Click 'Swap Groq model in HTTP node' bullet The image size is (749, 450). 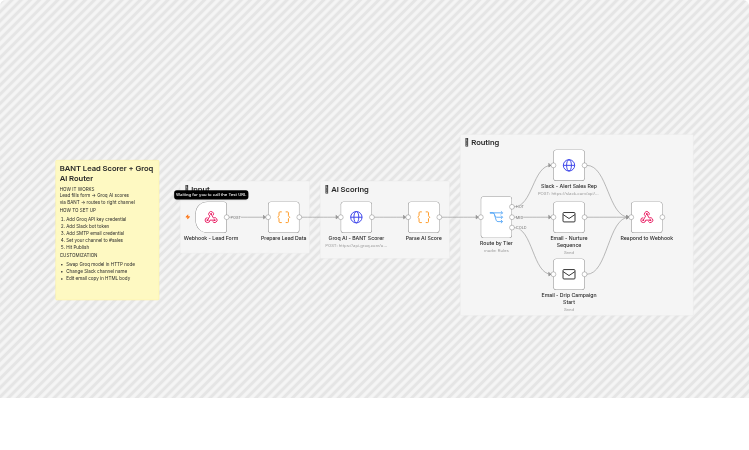[100, 264]
